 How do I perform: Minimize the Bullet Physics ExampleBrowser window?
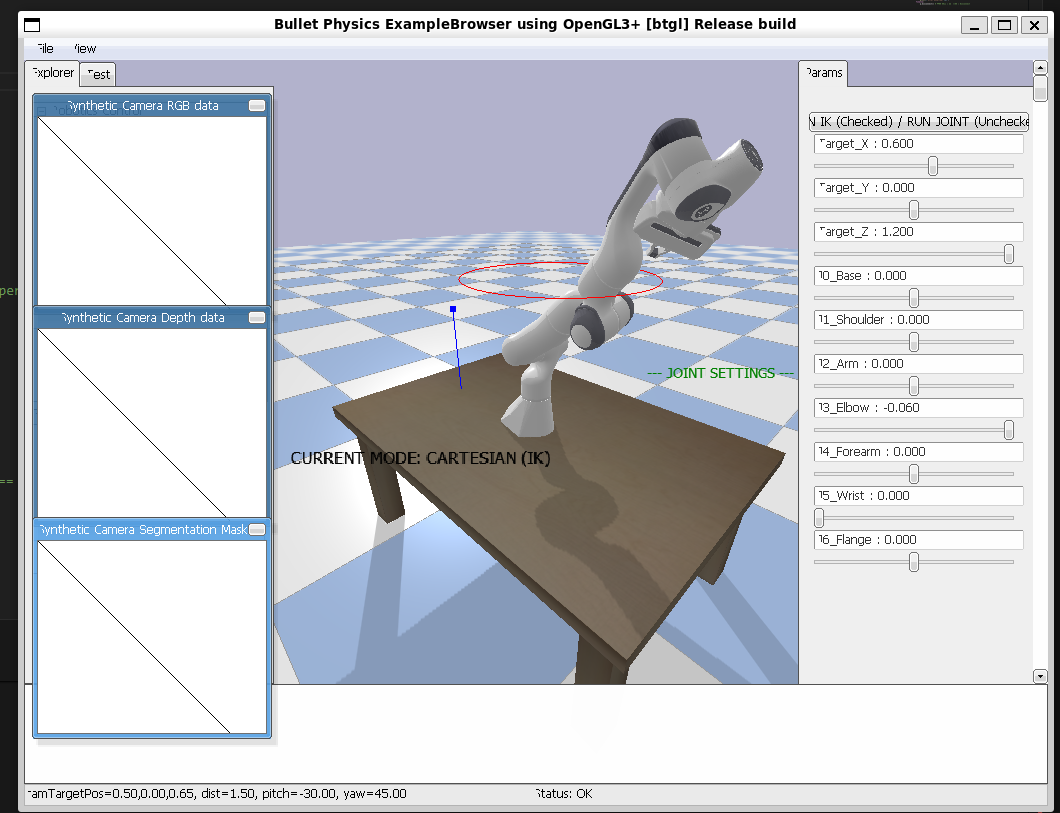coord(974,25)
